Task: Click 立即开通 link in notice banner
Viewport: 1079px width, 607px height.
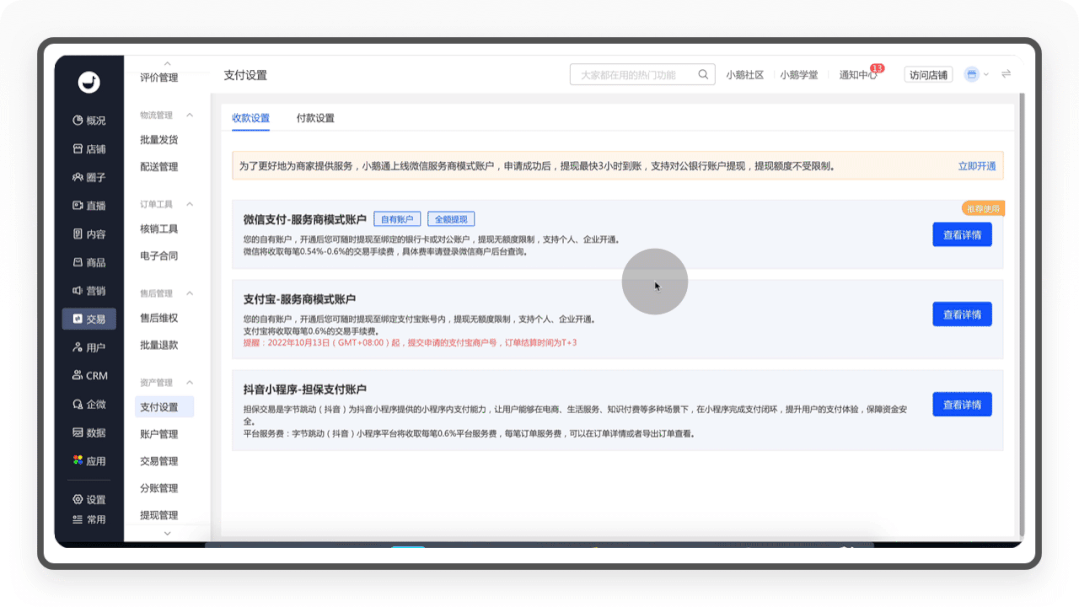Action: click(976, 166)
